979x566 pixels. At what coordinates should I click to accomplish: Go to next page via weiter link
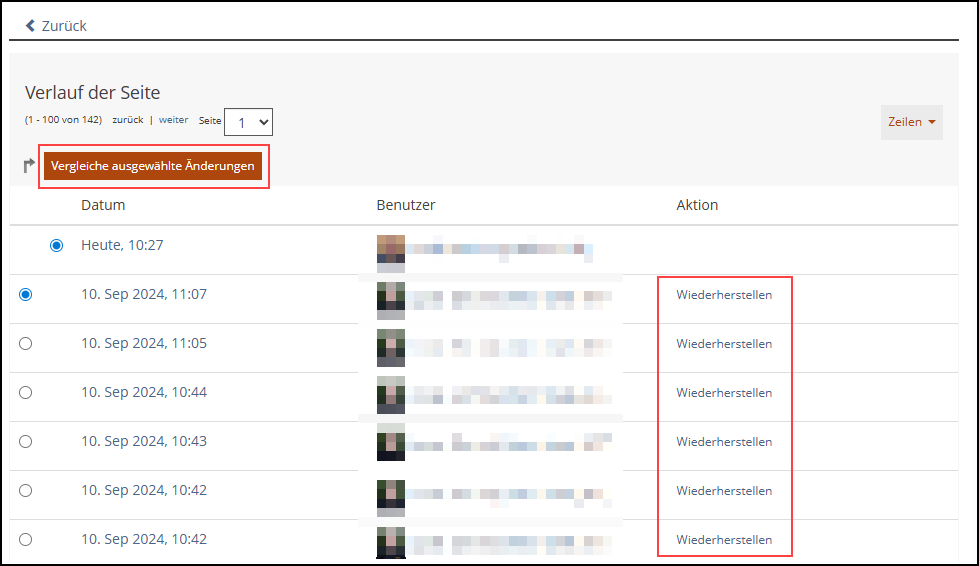[173, 120]
